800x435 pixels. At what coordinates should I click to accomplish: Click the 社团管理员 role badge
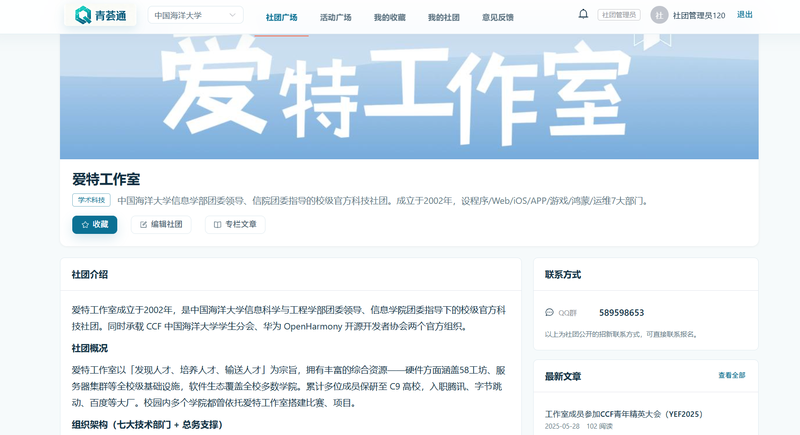pyautogui.click(x=619, y=15)
